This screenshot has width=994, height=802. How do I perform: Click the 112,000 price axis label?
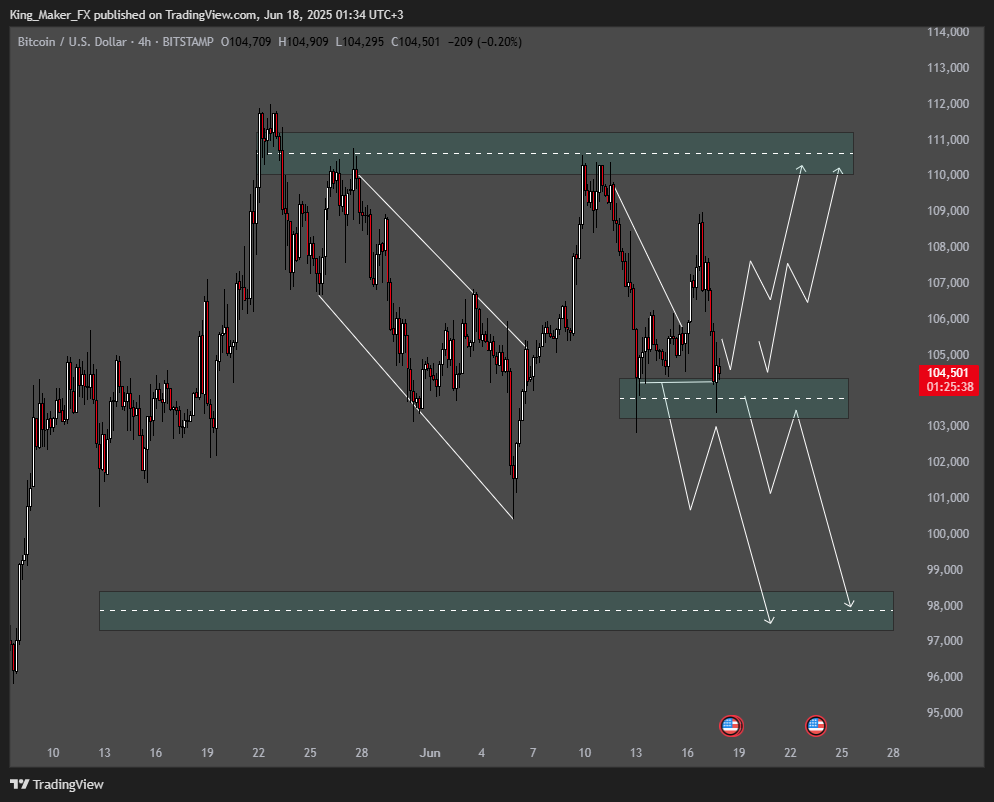[948, 103]
